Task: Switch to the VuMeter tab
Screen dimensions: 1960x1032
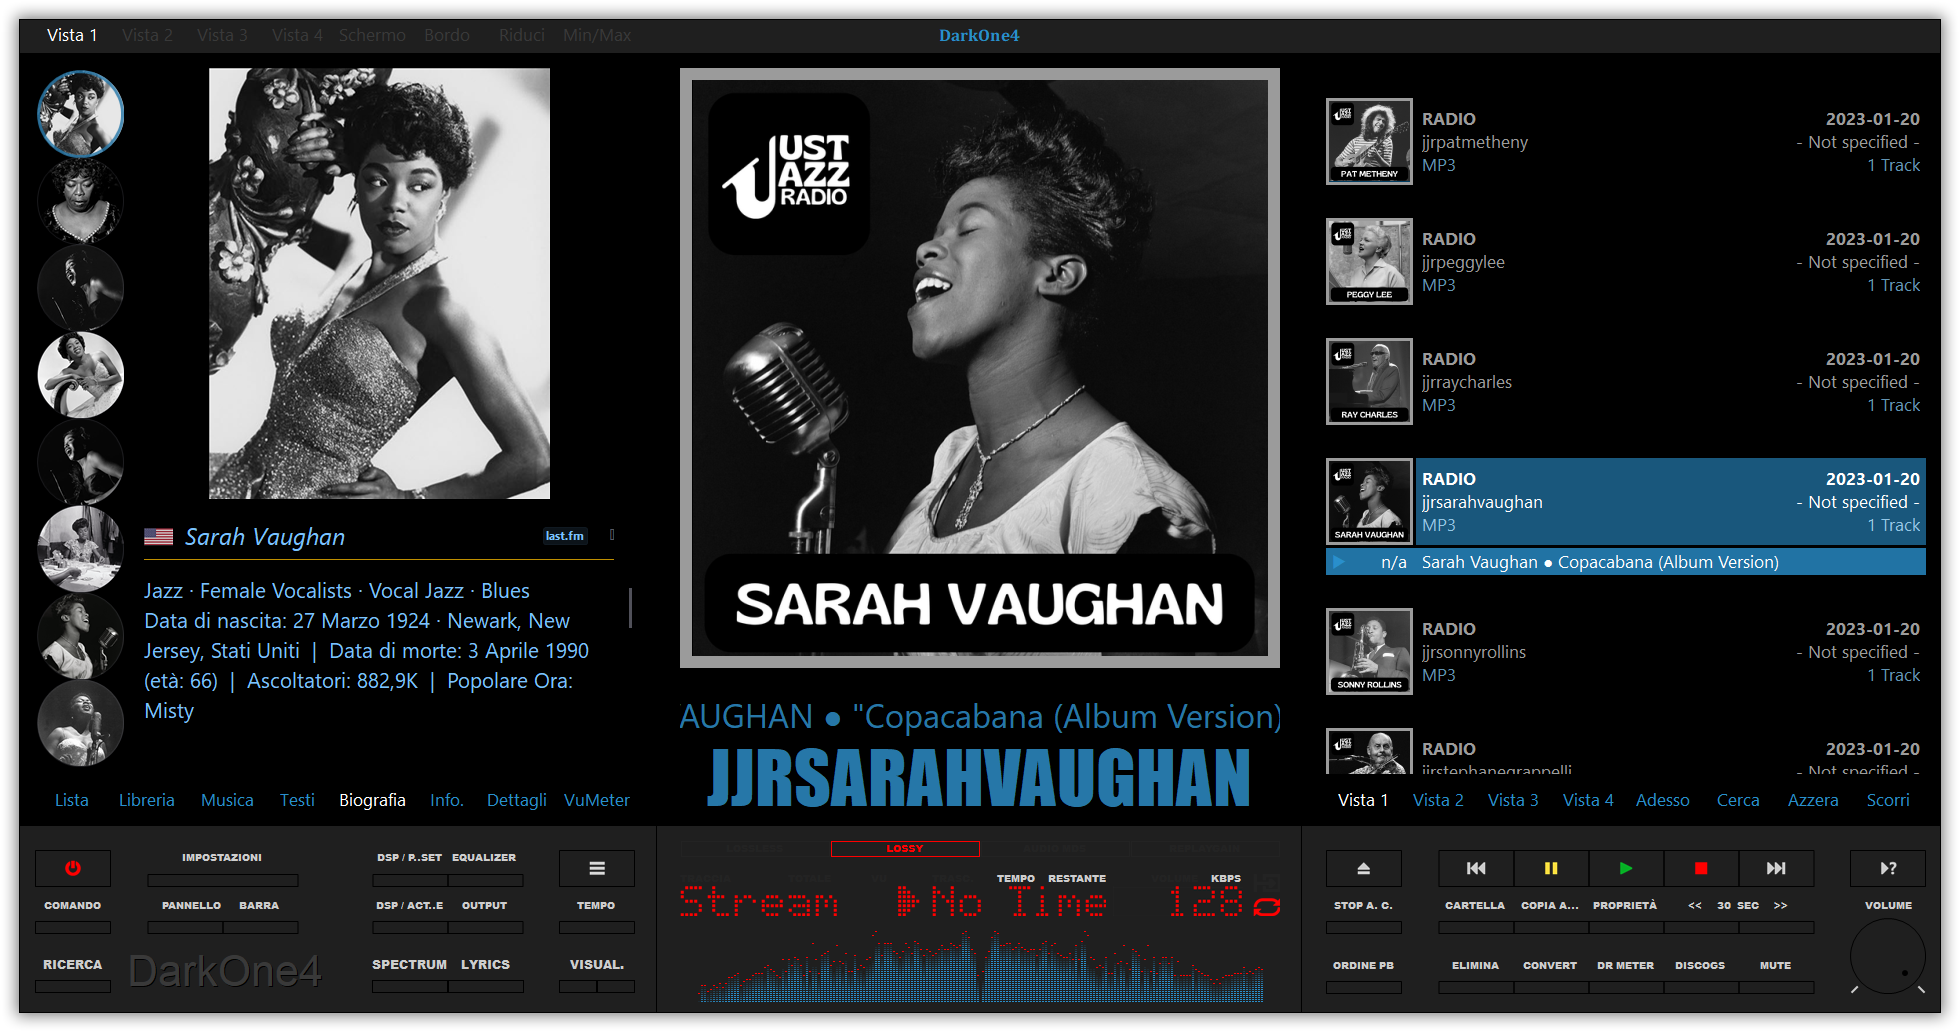Action: click(597, 800)
